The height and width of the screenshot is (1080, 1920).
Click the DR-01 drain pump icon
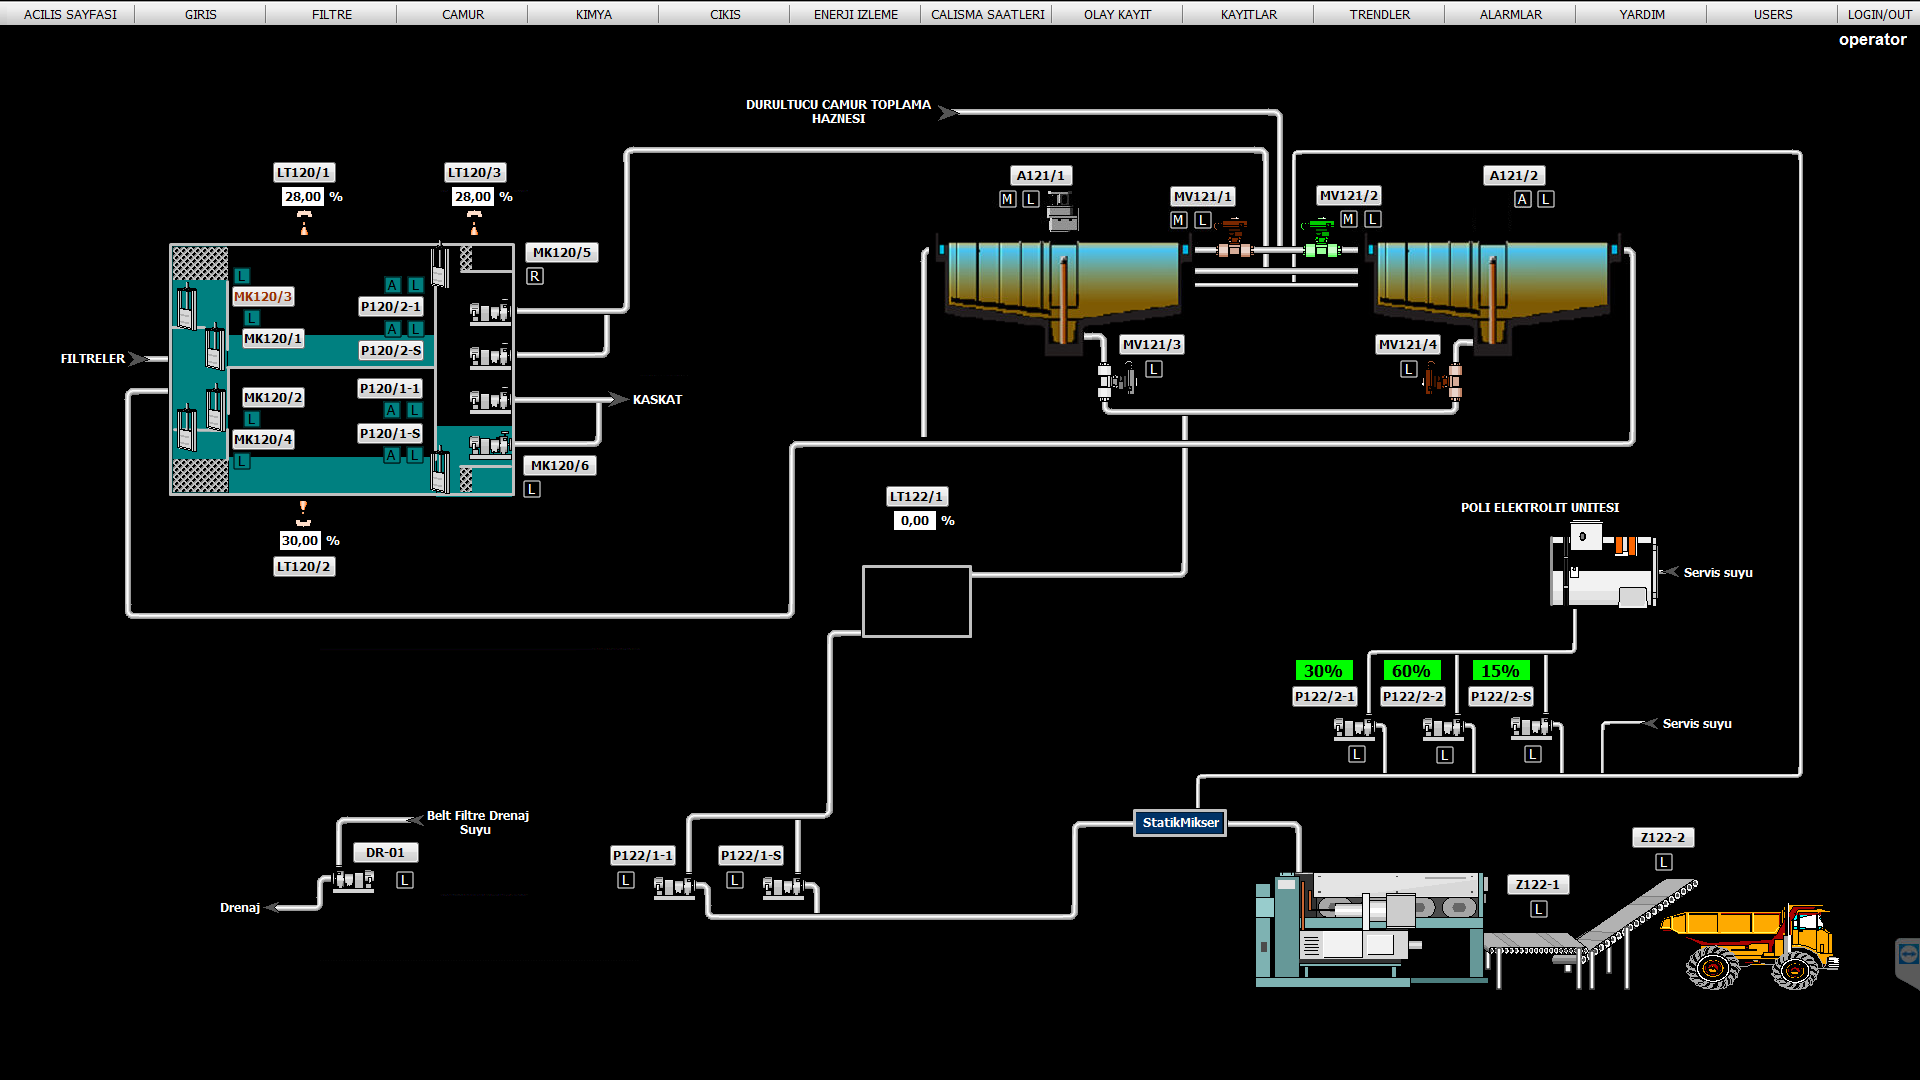point(354,881)
